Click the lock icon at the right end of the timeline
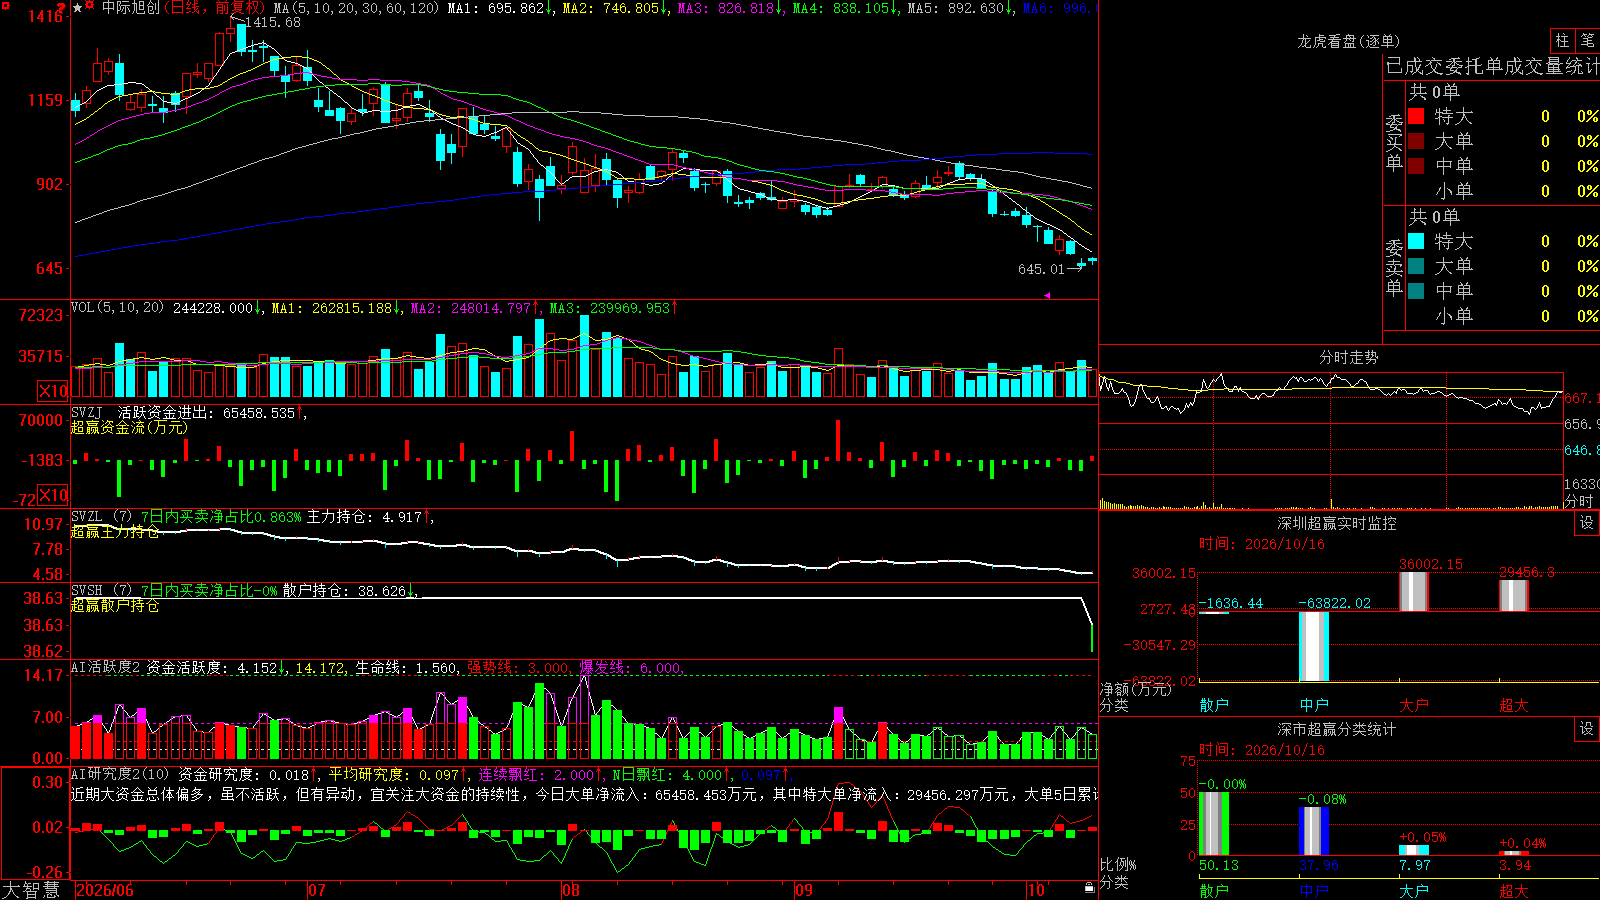This screenshot has width=1600, height=900. 1090,888
